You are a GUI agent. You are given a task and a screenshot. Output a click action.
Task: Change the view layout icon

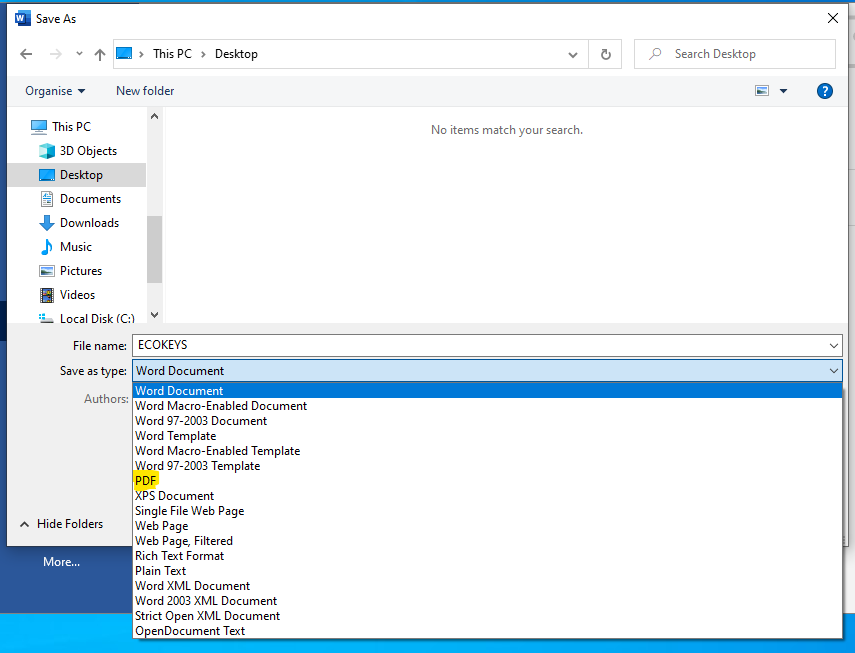click(x=762, y=91)
